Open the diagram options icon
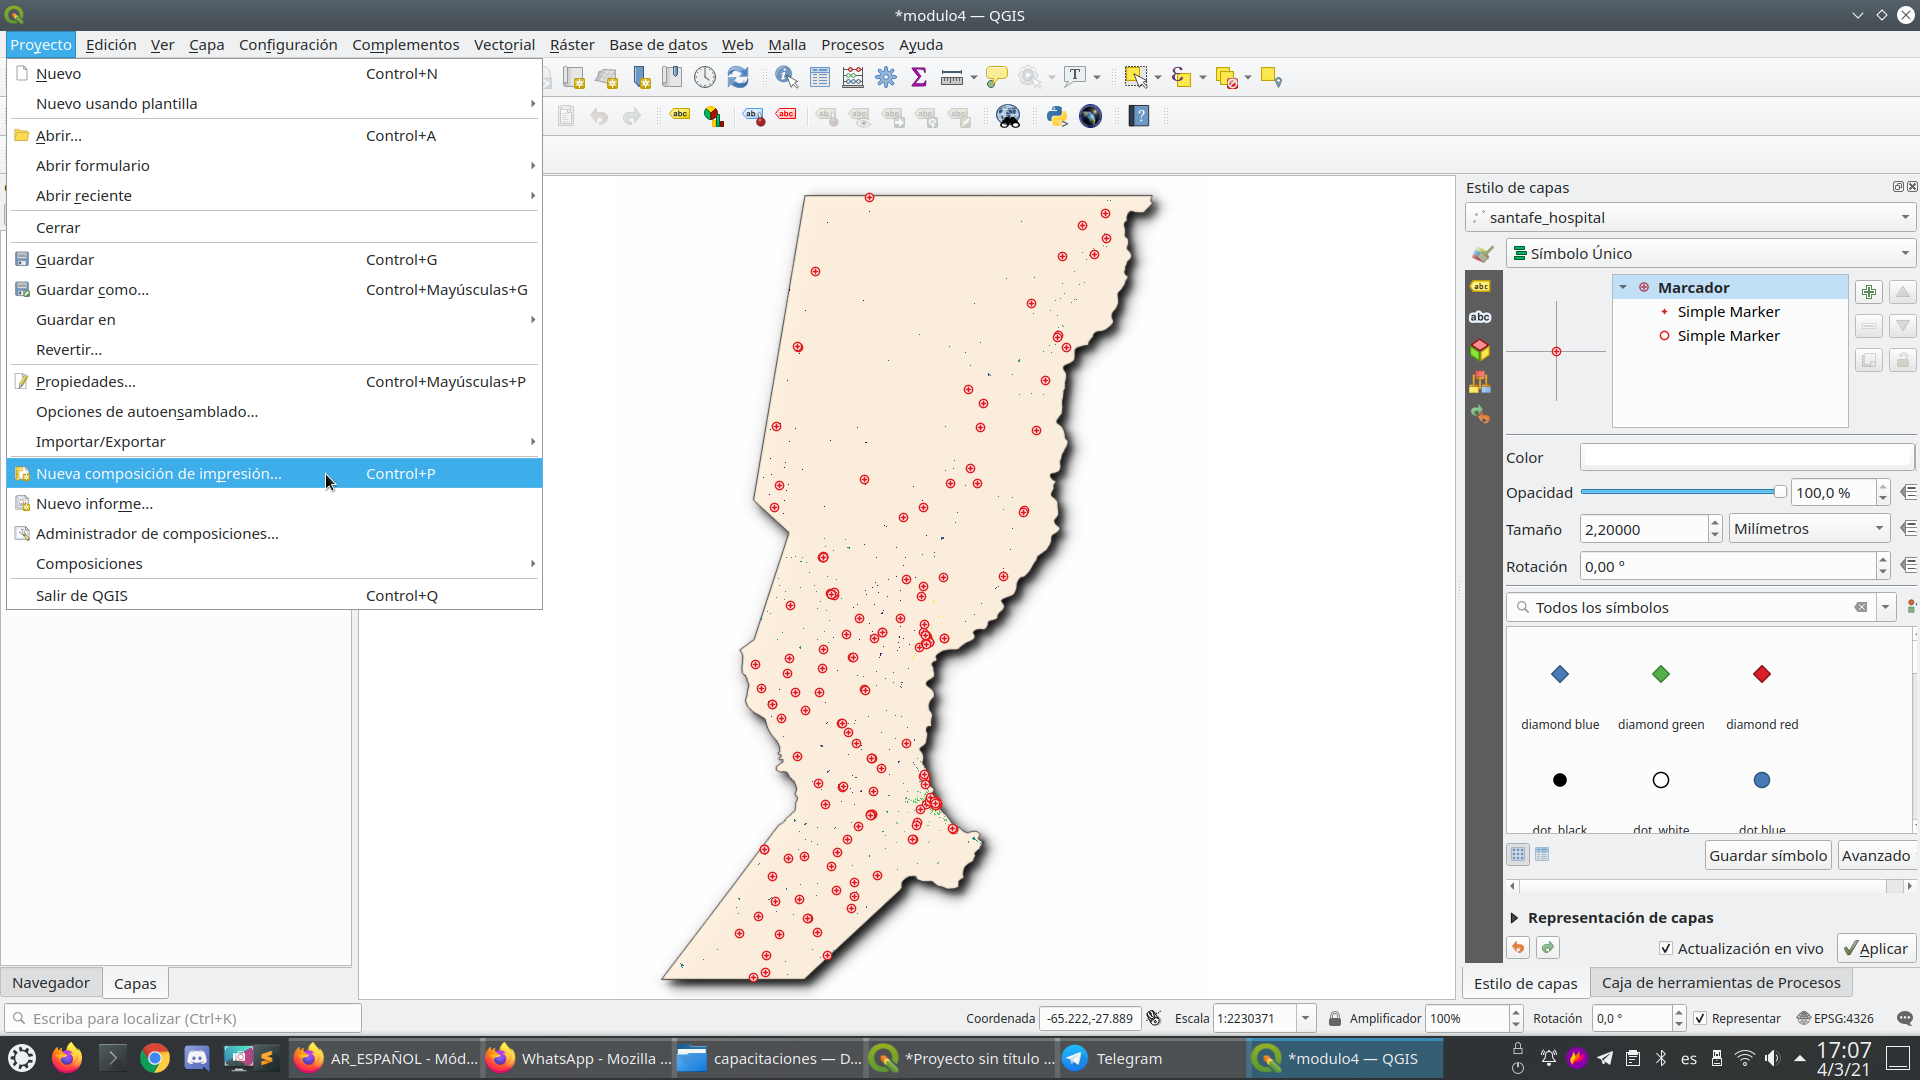 (713, 116)
